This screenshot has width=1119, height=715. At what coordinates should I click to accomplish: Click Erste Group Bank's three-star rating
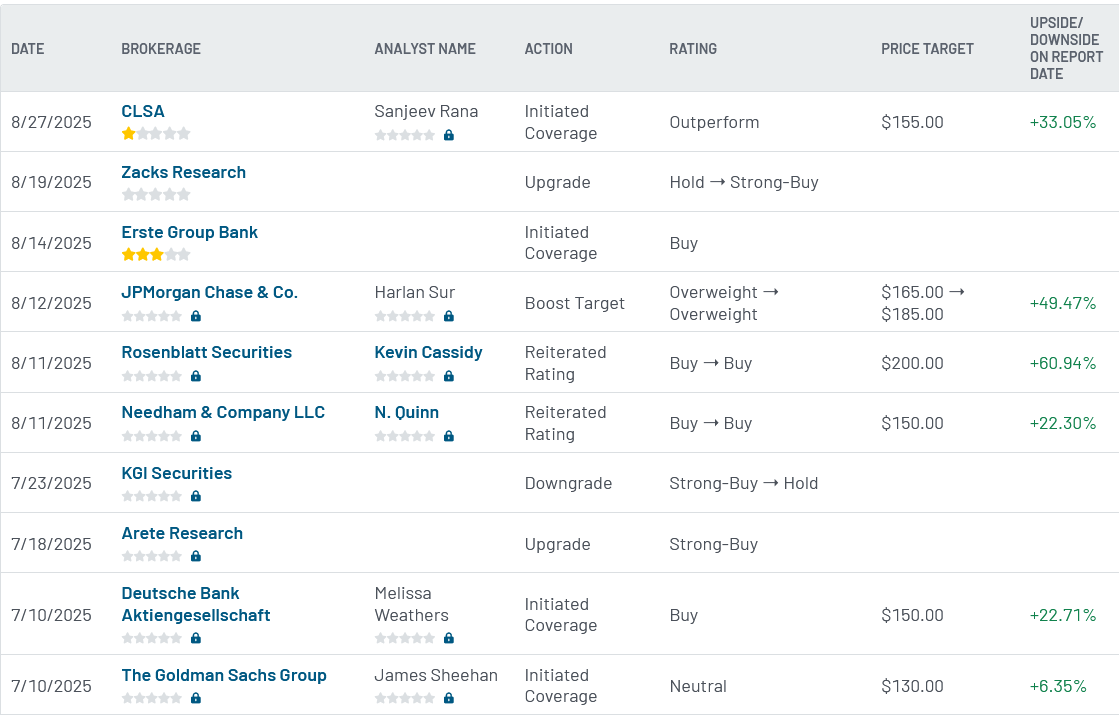click(x=156, y=254)
